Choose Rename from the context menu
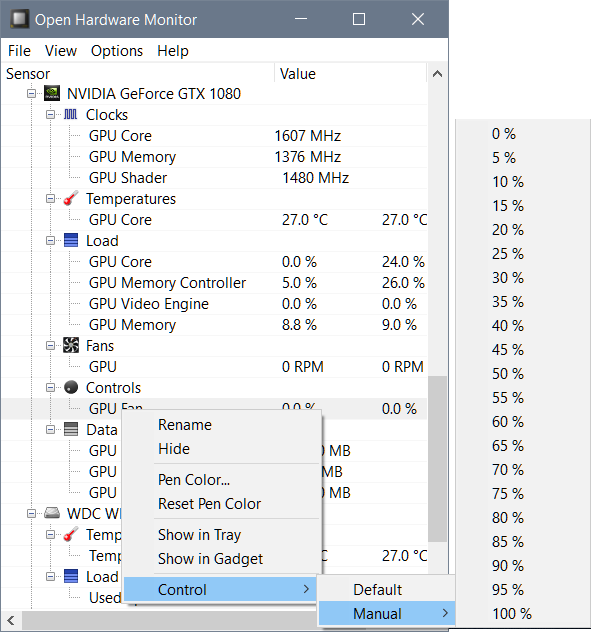 (x=222, y=425)
